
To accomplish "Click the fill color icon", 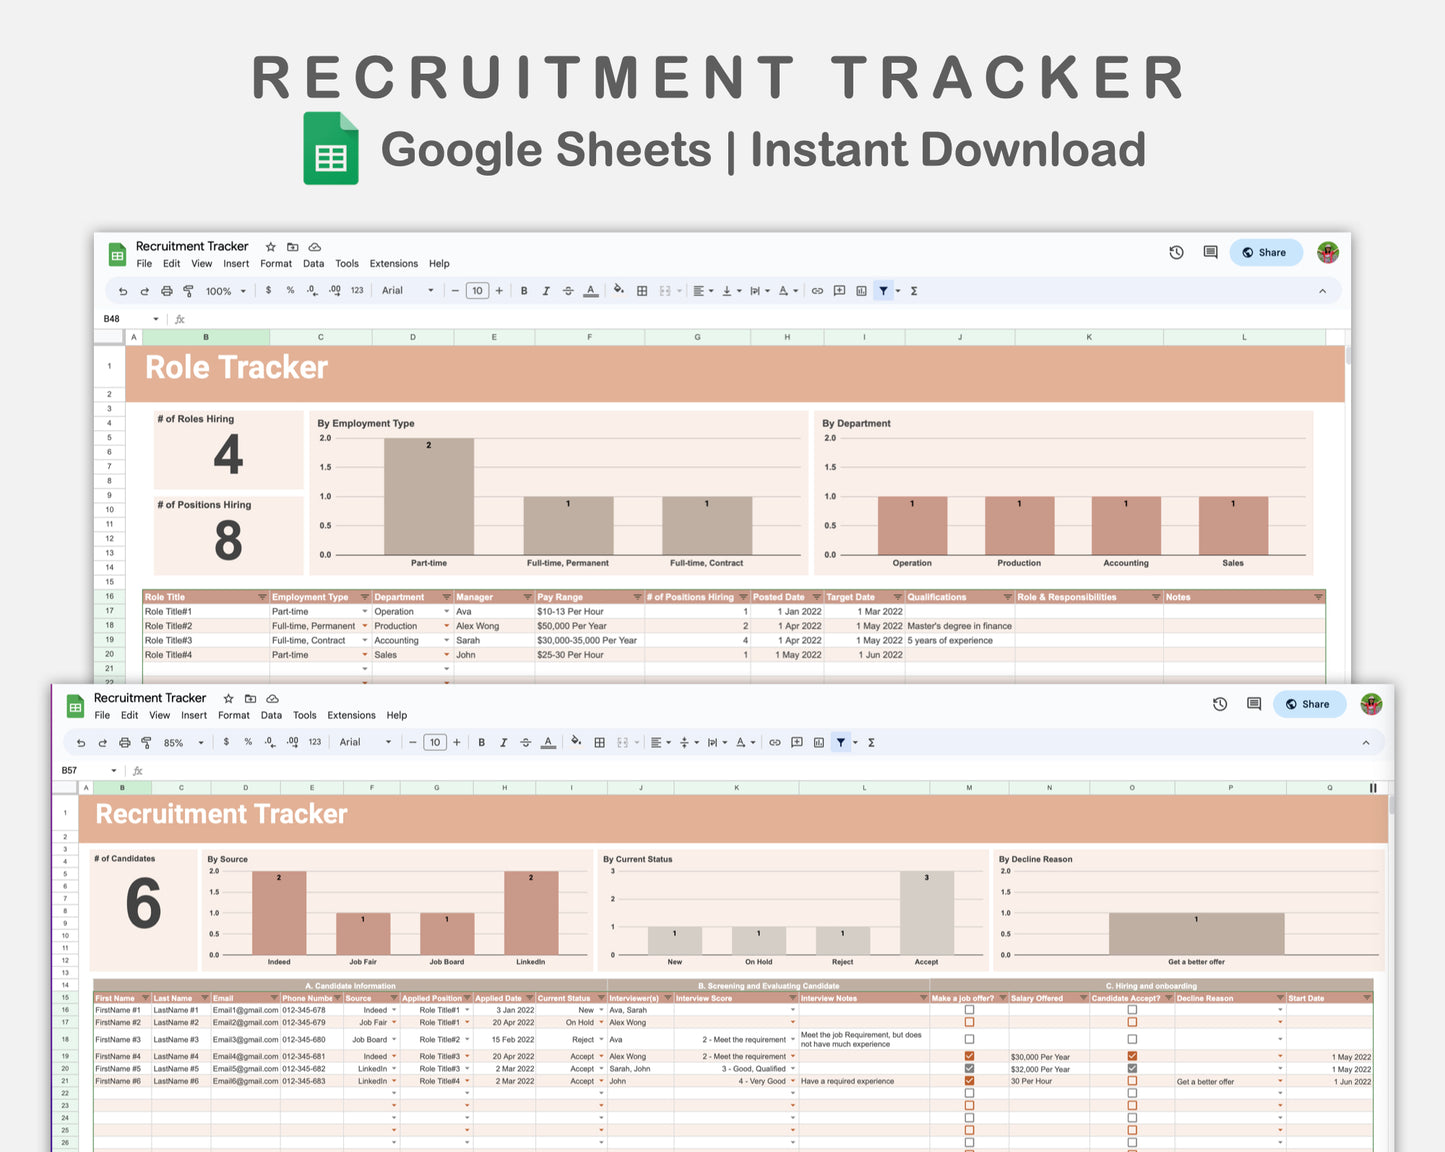I will 577,742.
